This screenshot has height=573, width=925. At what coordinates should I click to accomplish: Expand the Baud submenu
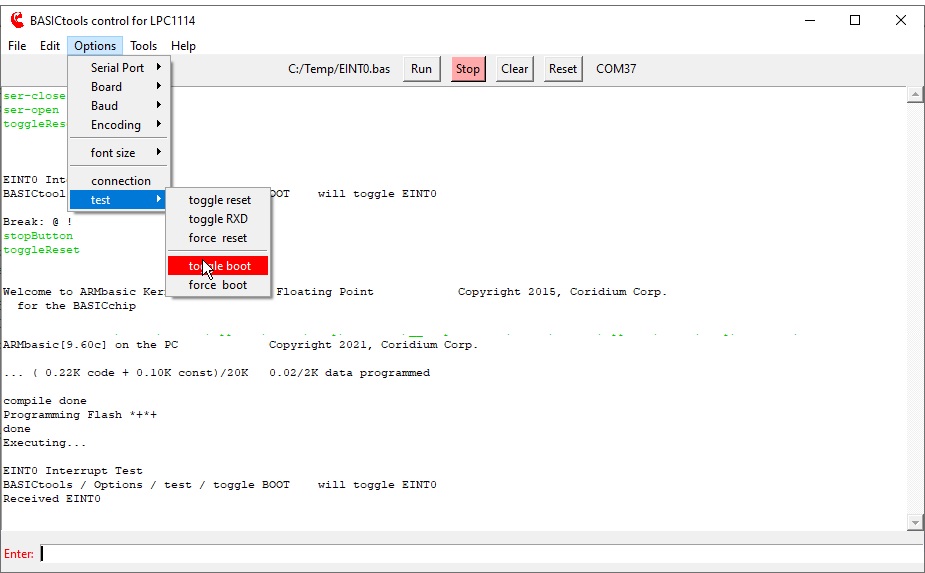[105, 106]
